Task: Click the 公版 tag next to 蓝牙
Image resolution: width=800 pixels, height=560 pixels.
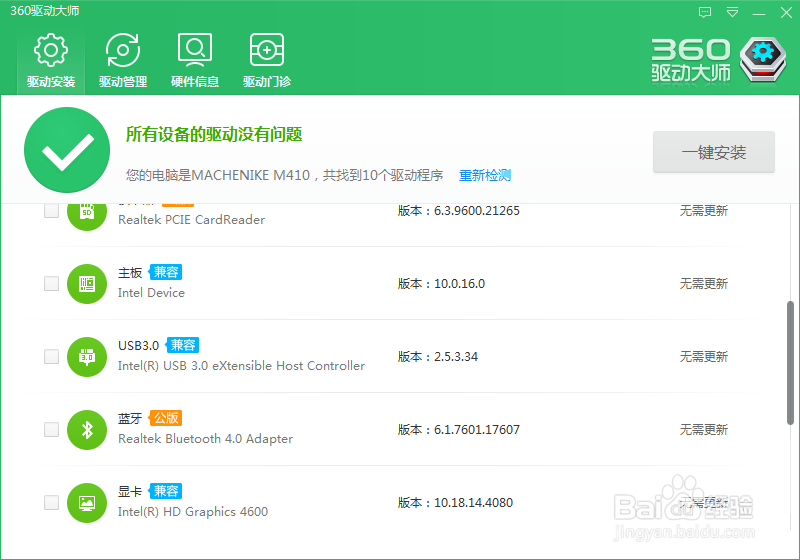Action: pos(165,418)
